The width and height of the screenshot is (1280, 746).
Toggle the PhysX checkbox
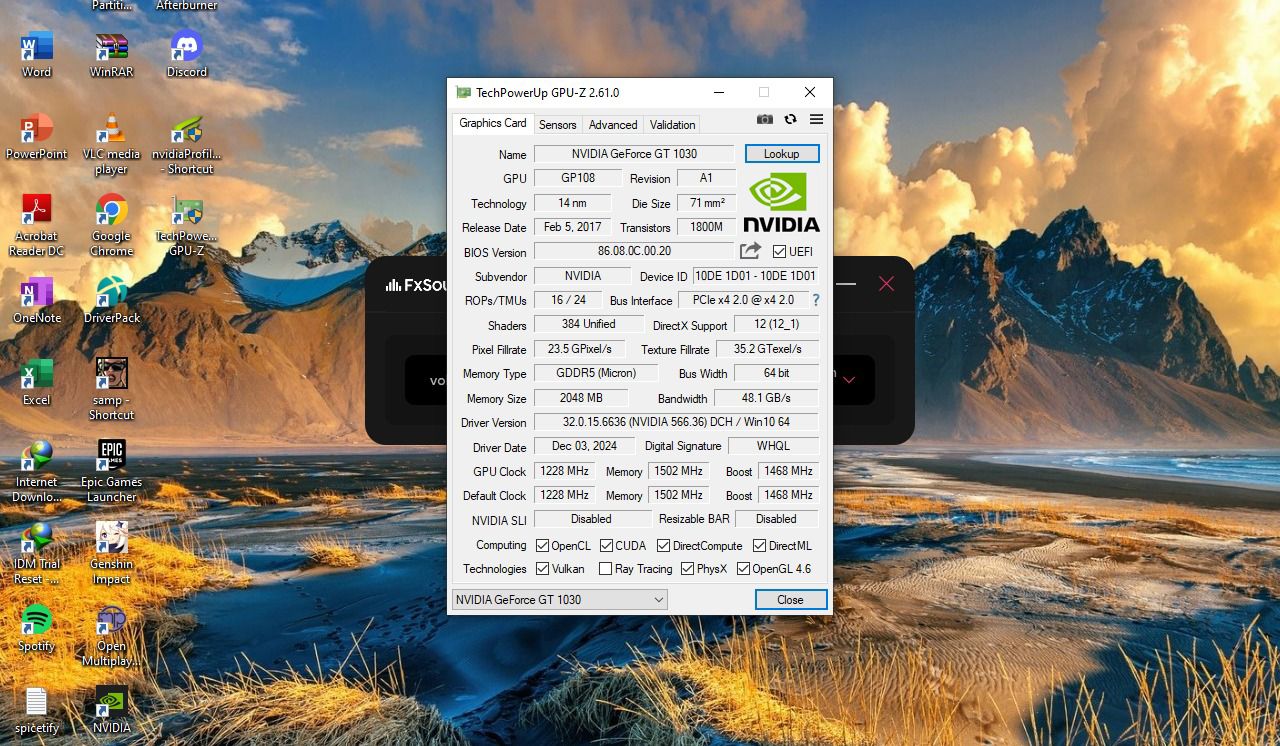click(x=687, y=568)
